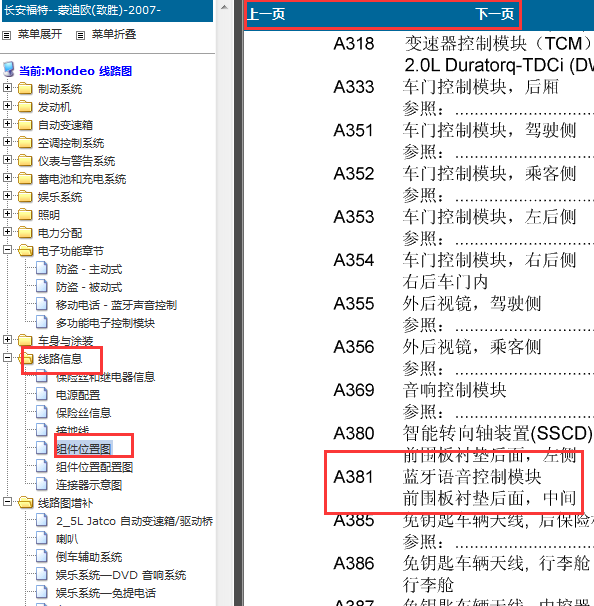Viewport: 594px width, 606px height.
Task: Click the A381 component code
Action: coord(354,477)
